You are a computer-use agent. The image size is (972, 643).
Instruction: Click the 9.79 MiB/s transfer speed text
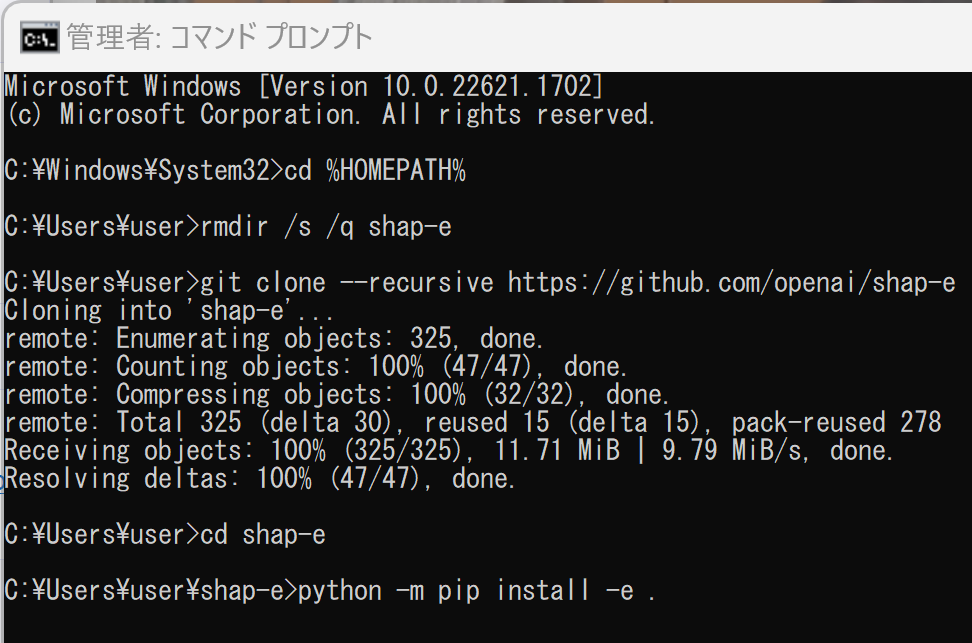pyautogui.click(x=734, y=451)
